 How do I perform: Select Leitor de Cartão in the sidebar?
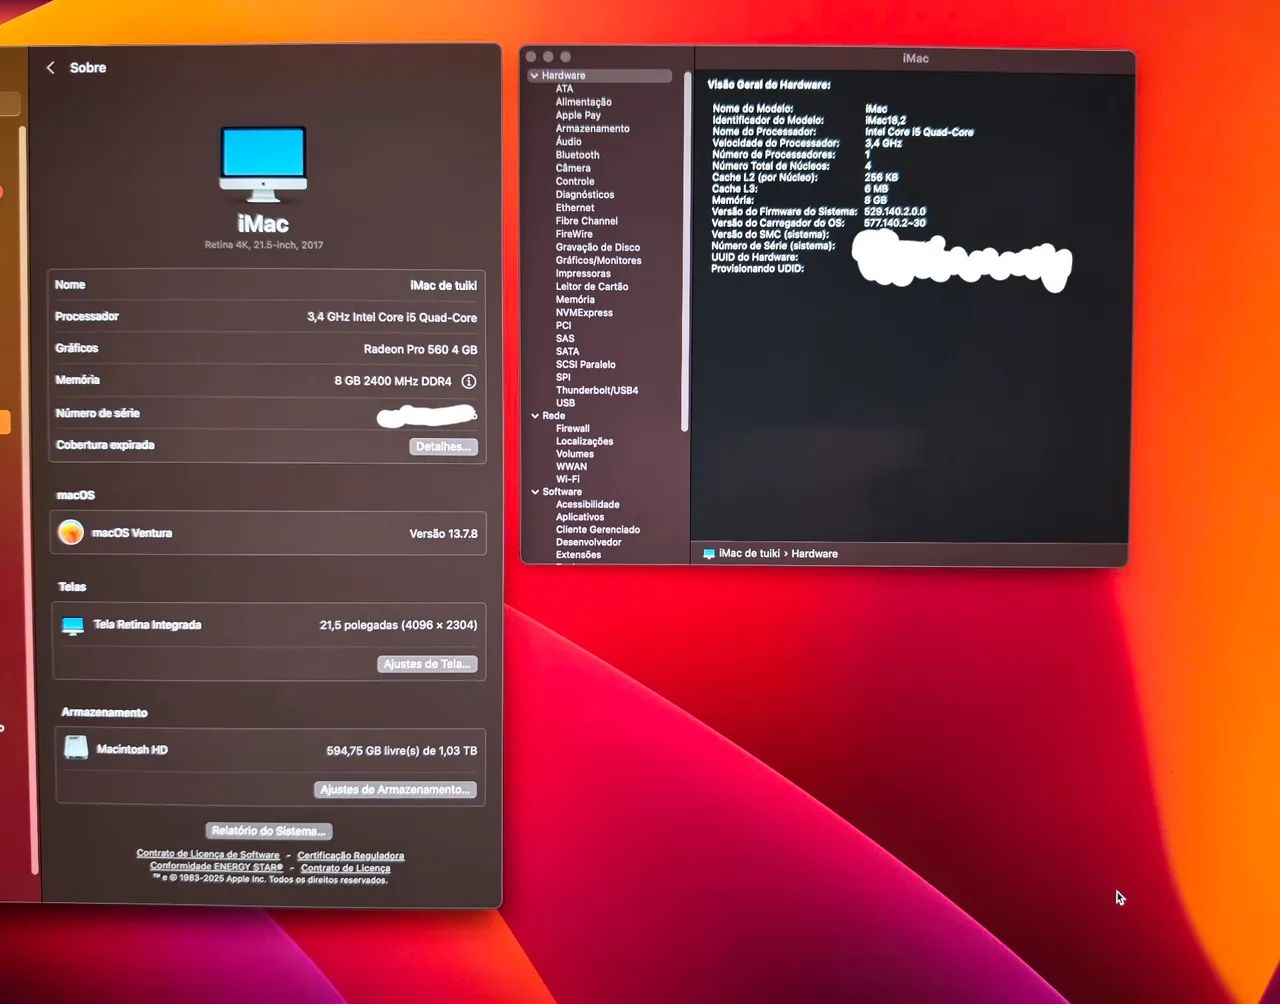(x=591, y=287)
